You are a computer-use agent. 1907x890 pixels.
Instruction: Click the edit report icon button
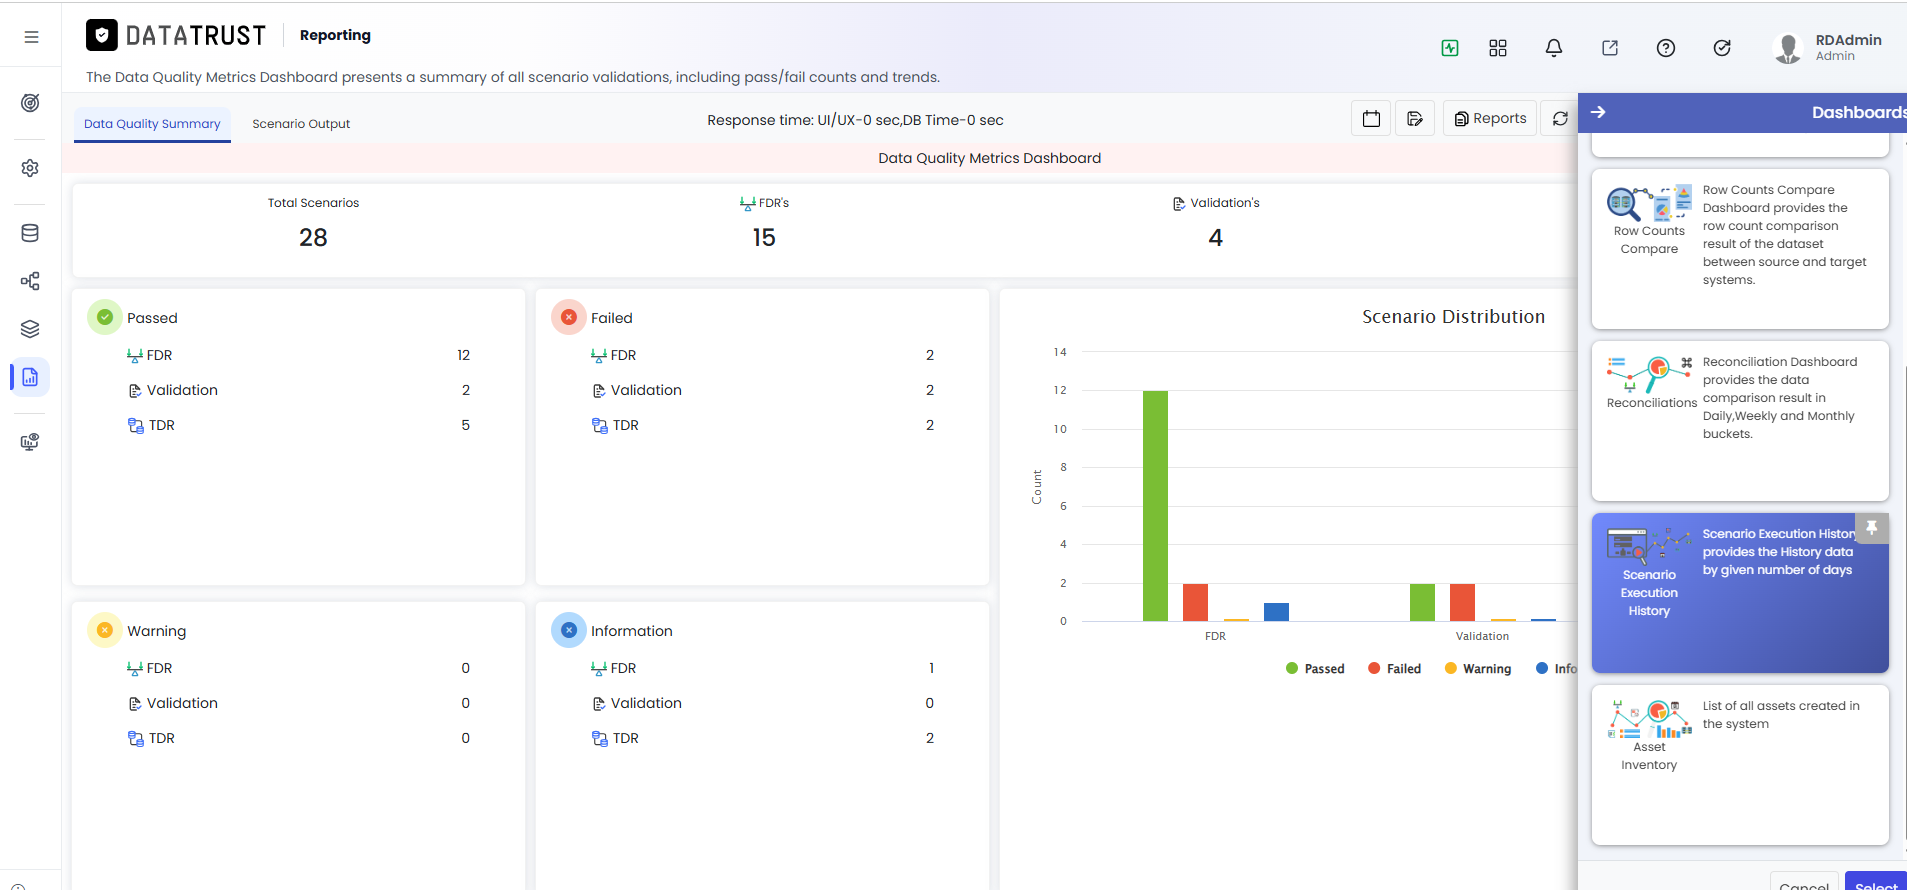coord(1415,118)
